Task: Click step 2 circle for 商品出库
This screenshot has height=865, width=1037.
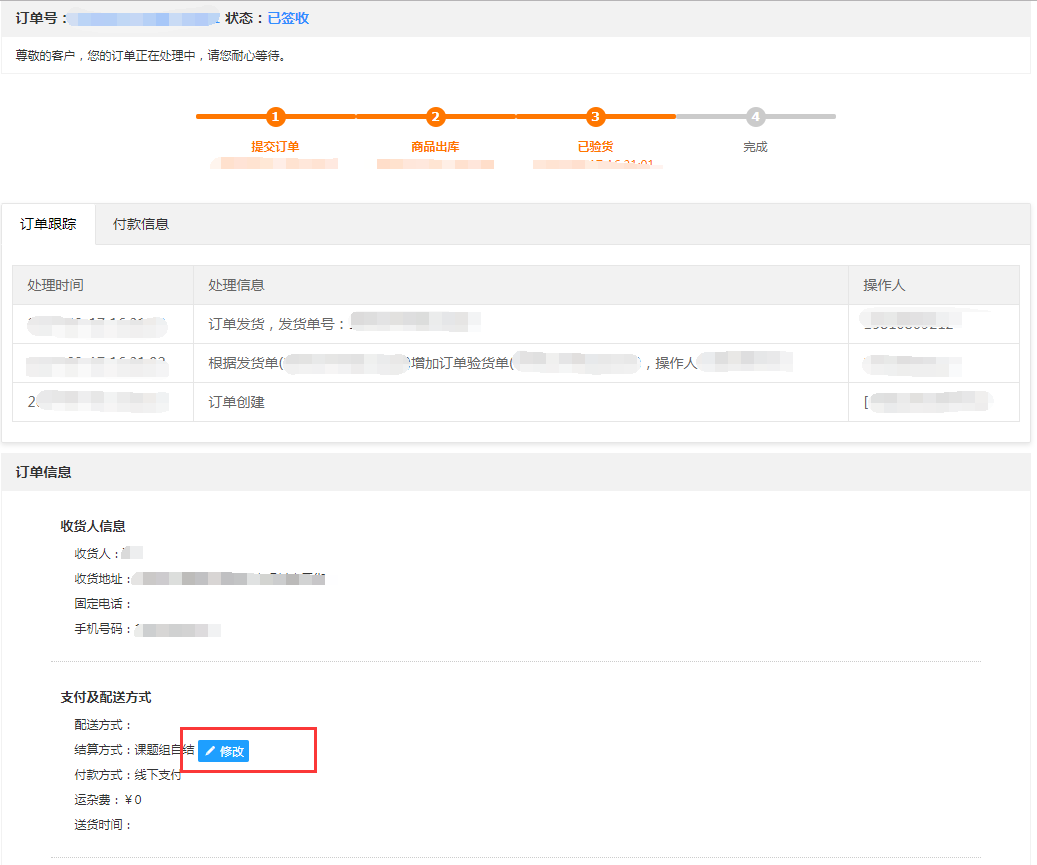Action: click(x=435, y=117)
